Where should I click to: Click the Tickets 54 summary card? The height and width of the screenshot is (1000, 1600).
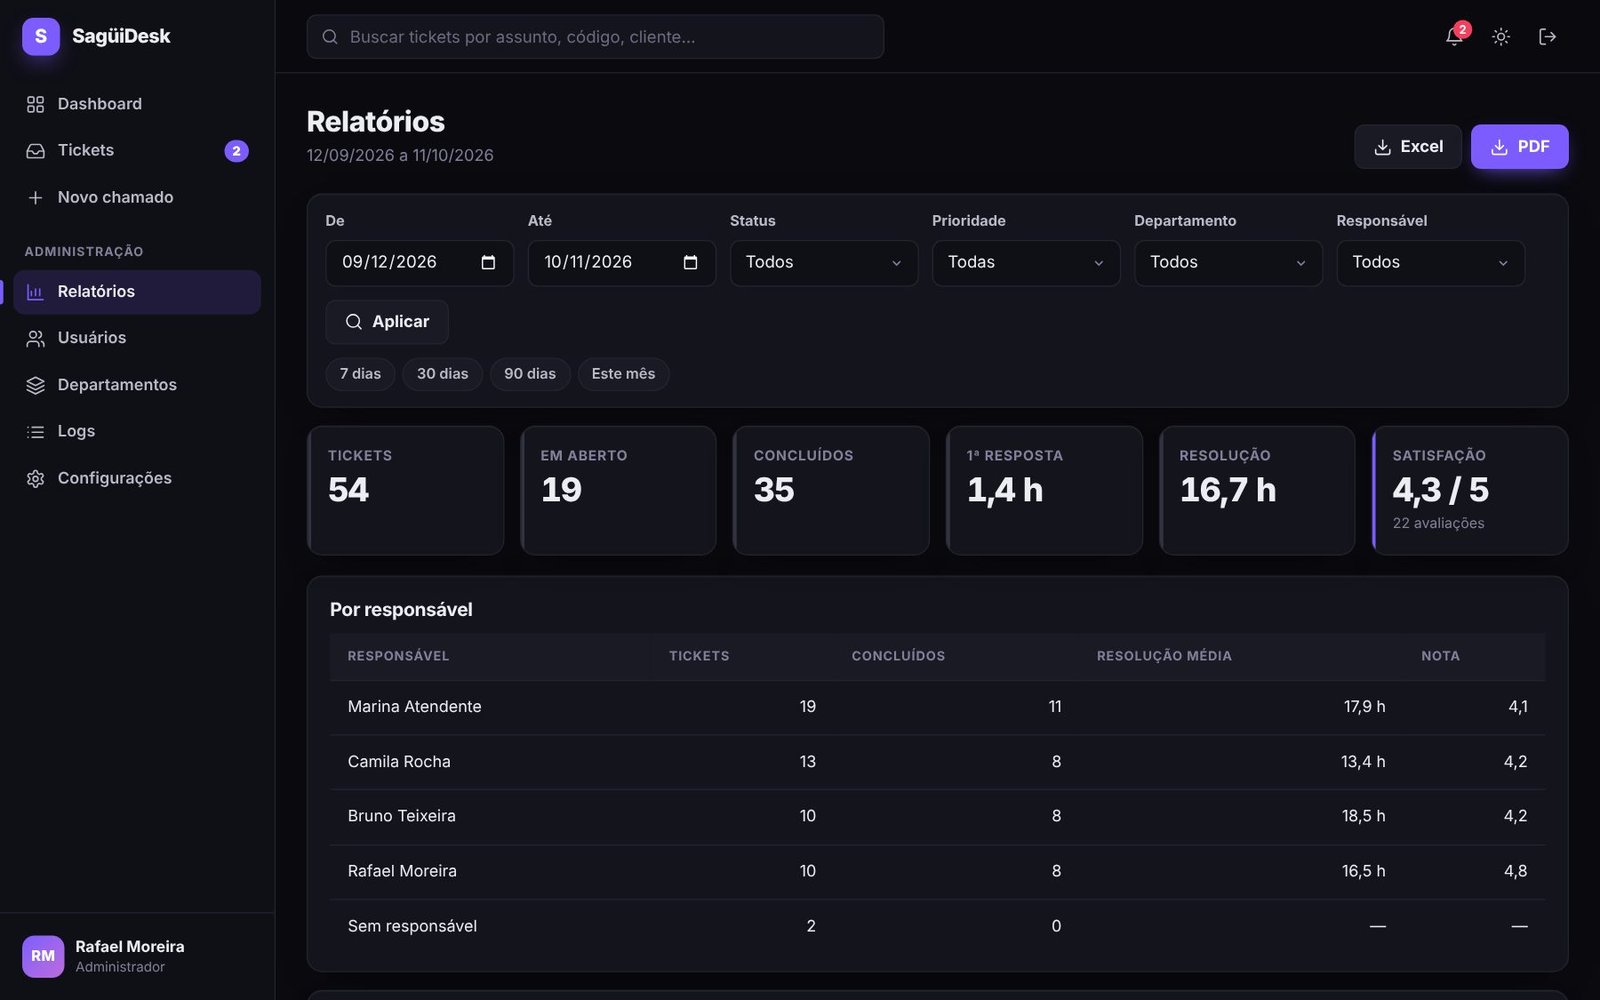pyautogui.click(x=405, y=491)
